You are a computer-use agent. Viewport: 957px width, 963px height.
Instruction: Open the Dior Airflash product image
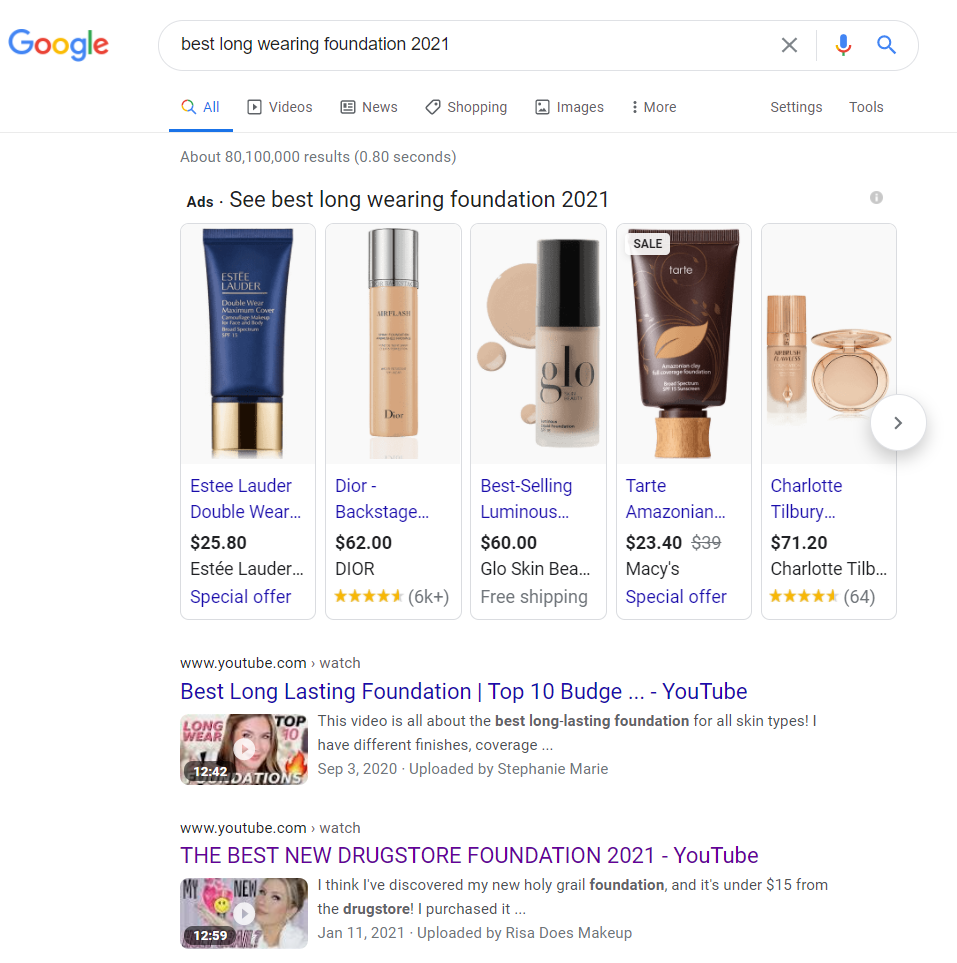[x=393, y=344]
